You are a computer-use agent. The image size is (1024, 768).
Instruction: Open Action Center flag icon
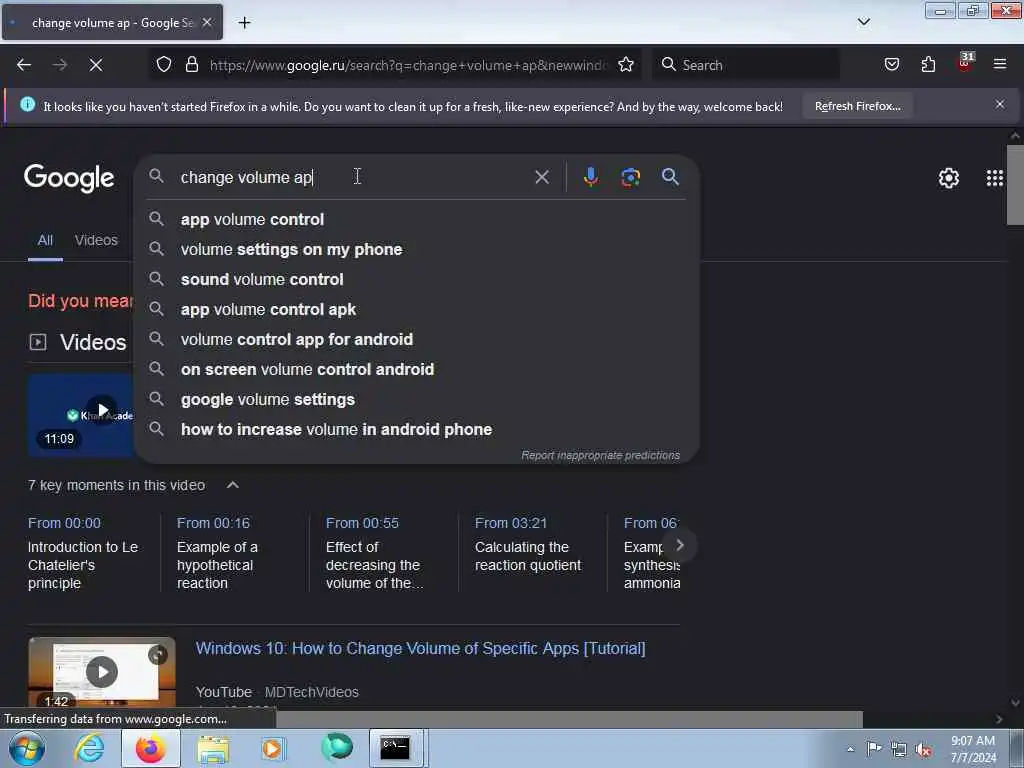pos(874,748)
